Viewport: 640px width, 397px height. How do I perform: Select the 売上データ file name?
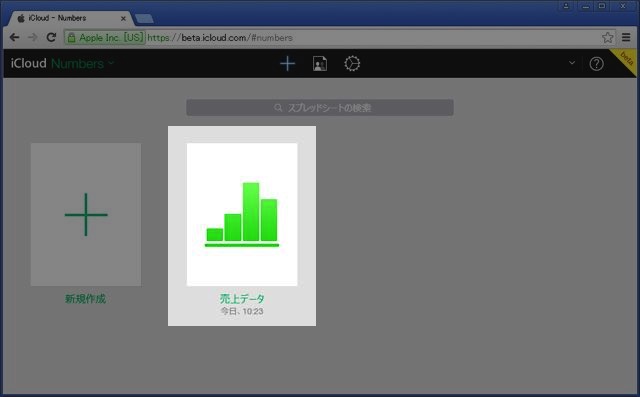242,299
